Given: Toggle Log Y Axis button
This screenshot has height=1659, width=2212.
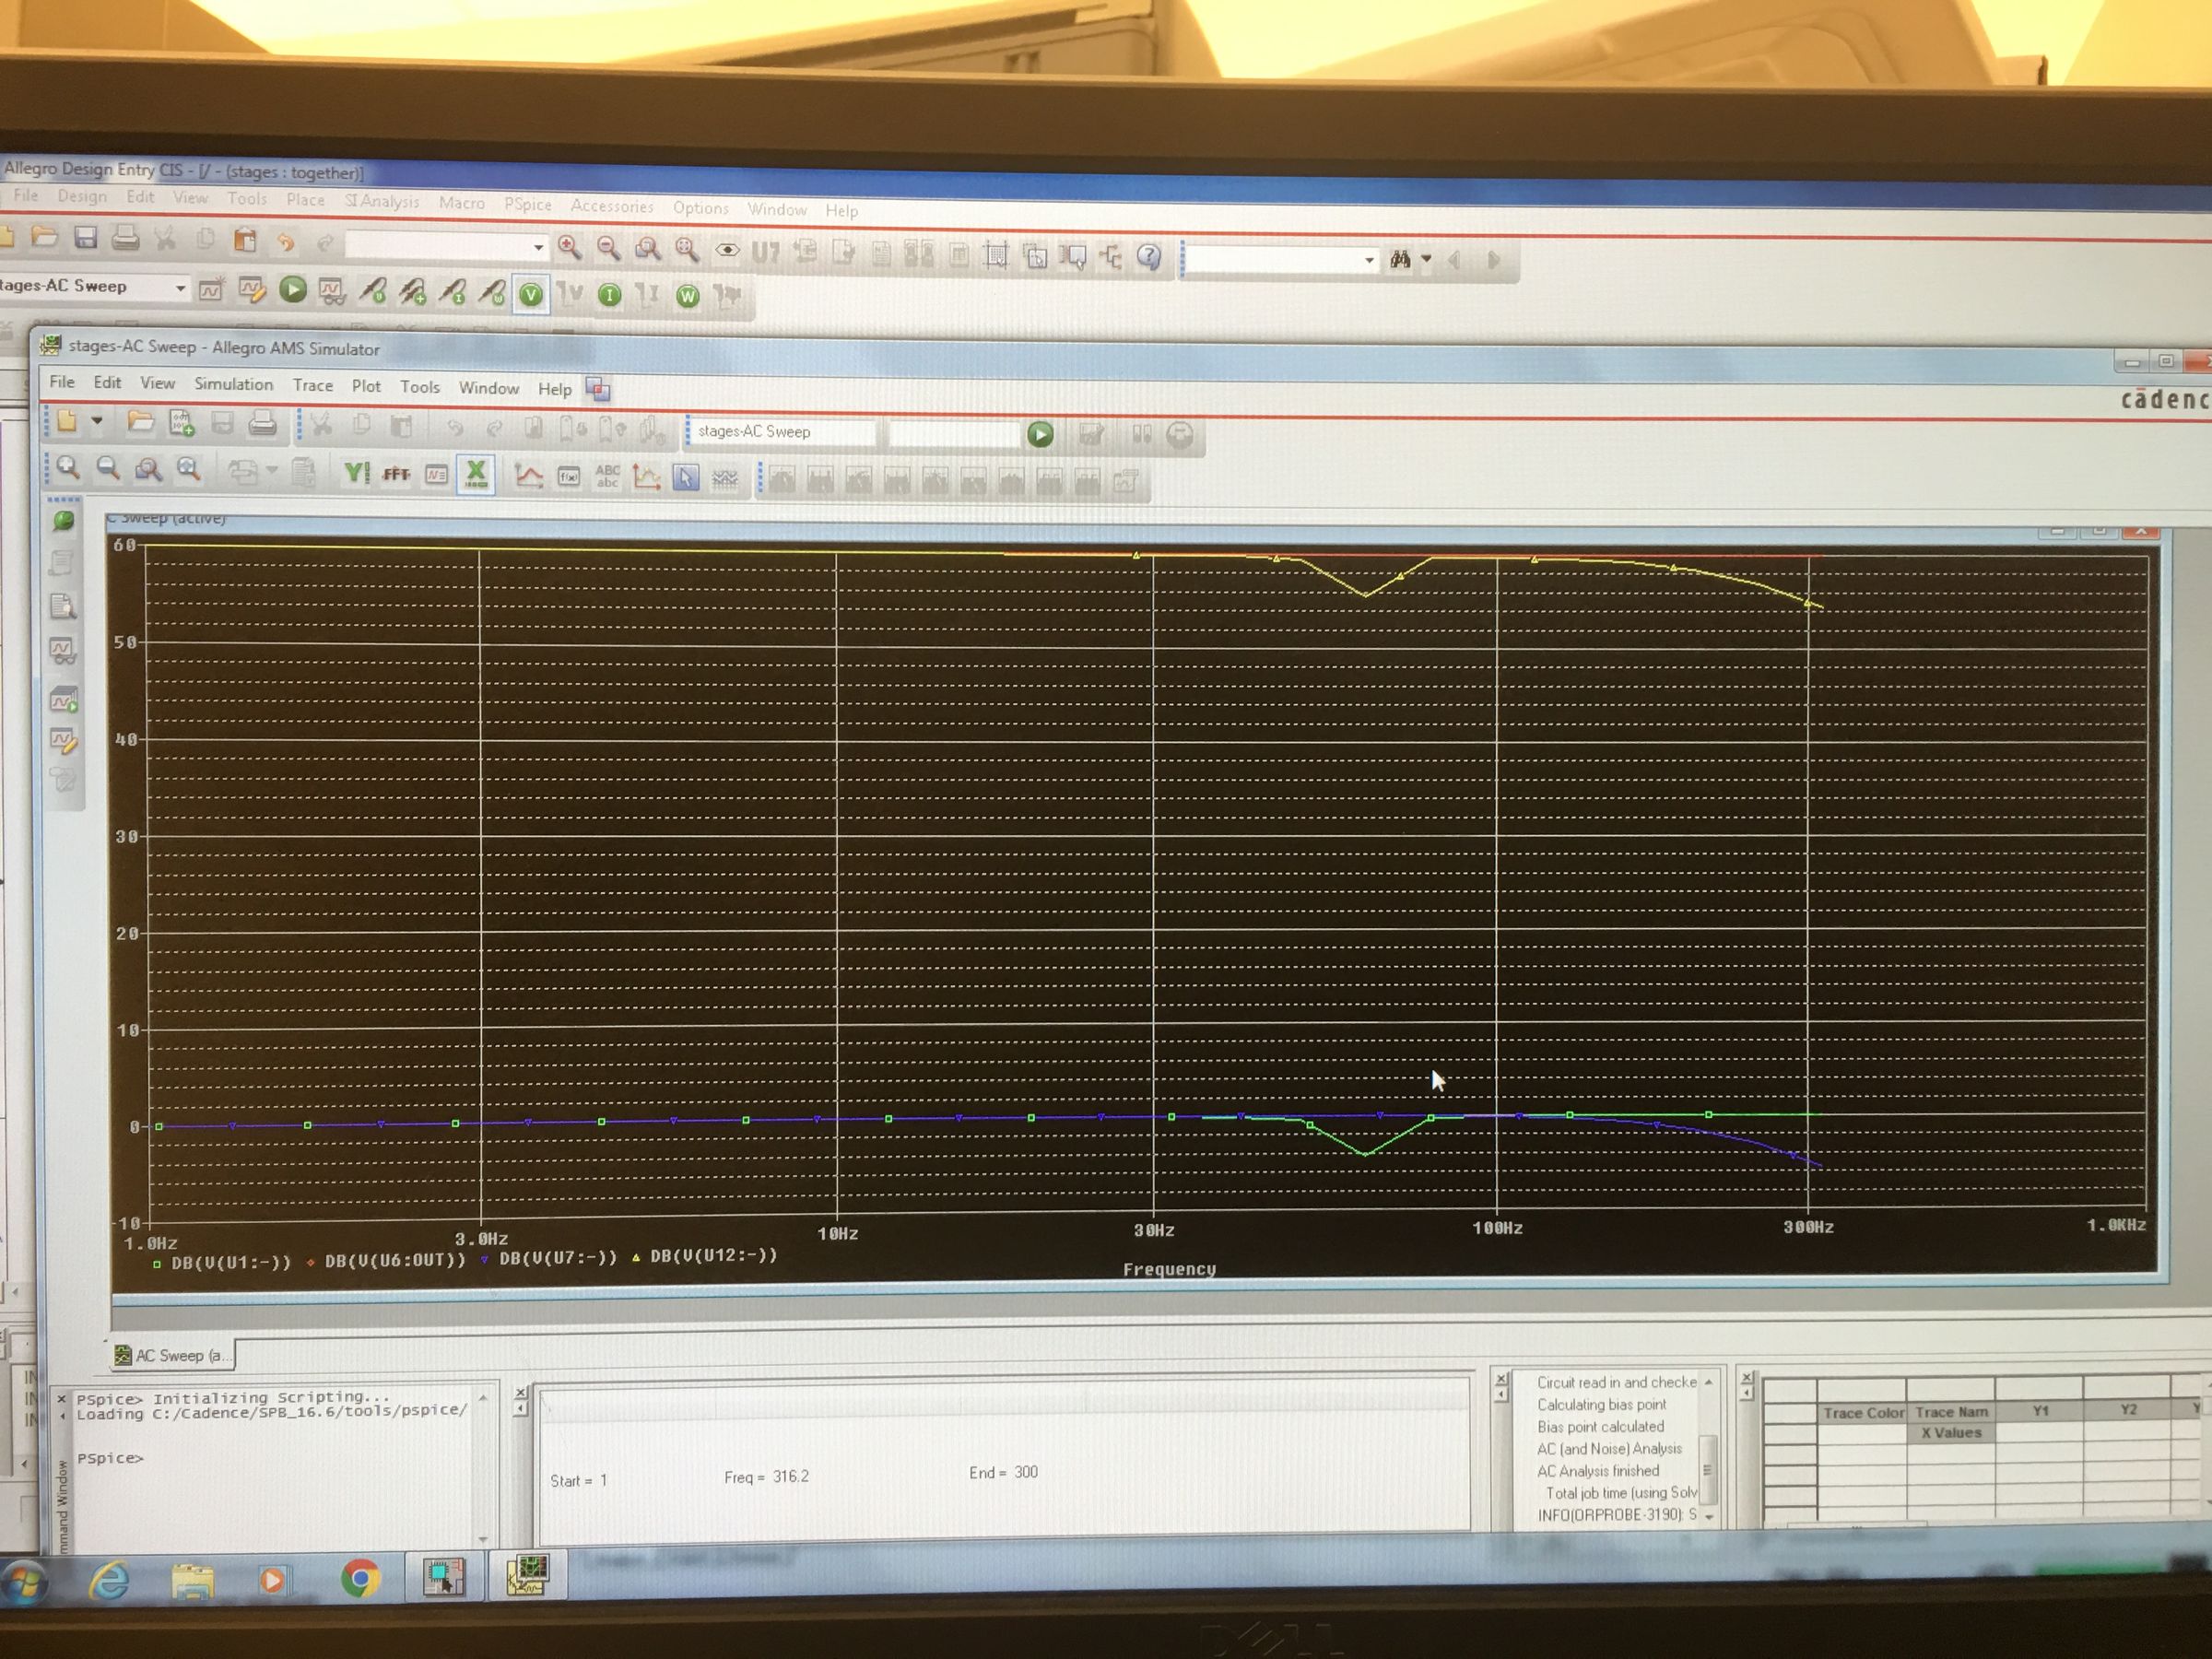Looking at the screenshot, I should click(356, 472).
